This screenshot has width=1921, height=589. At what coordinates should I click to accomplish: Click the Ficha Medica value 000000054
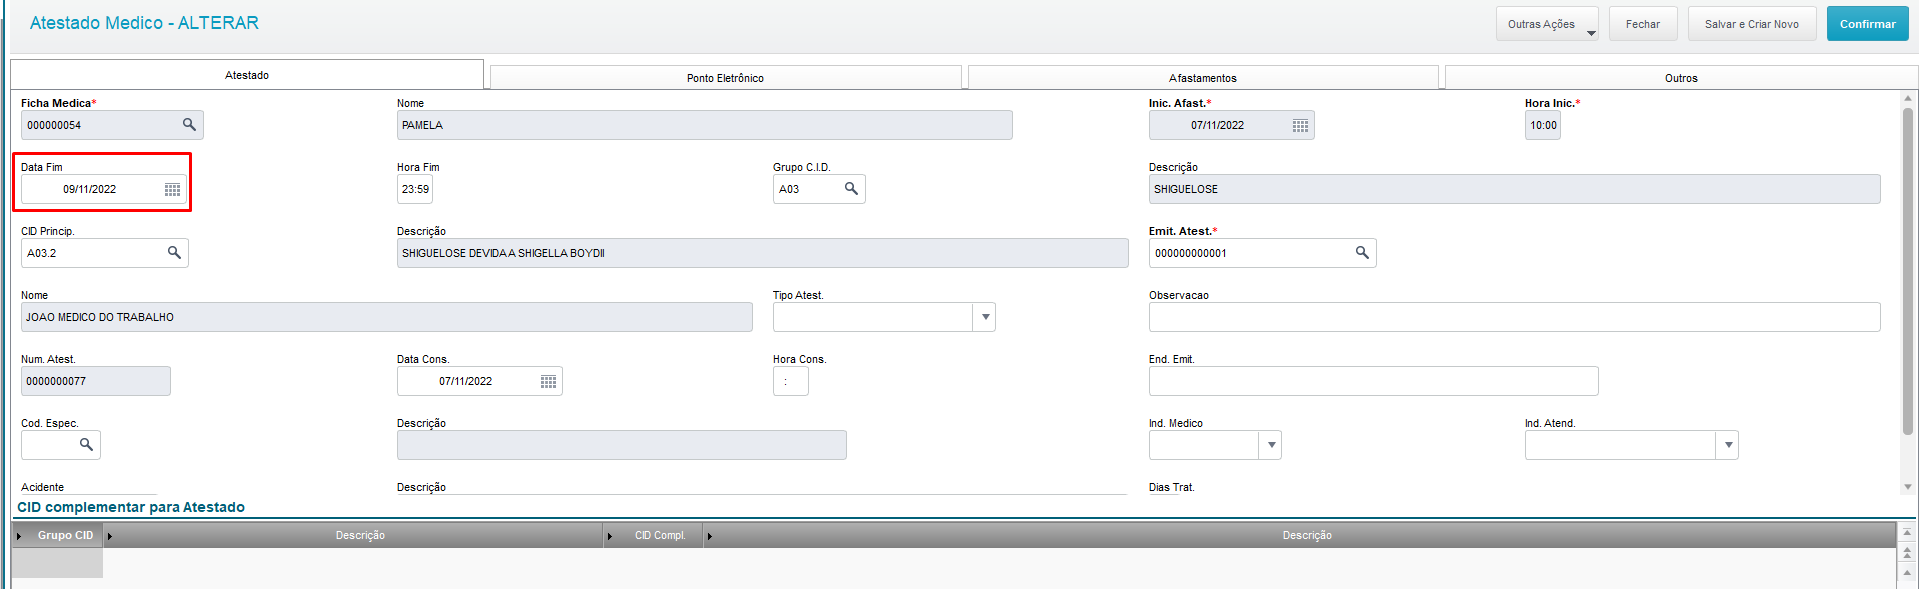pos(54,125)
